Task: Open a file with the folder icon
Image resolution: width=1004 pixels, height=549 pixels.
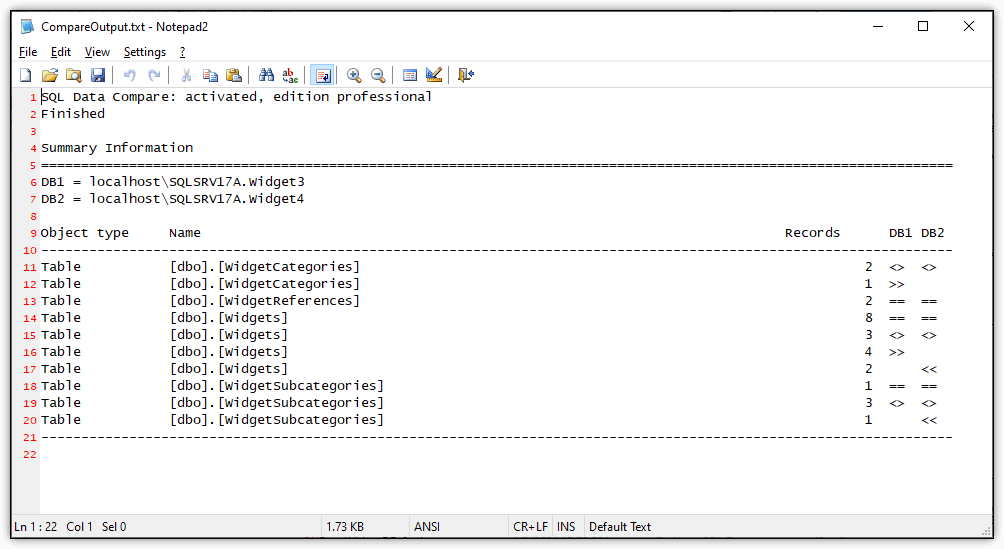Action: tap(50, 75)
